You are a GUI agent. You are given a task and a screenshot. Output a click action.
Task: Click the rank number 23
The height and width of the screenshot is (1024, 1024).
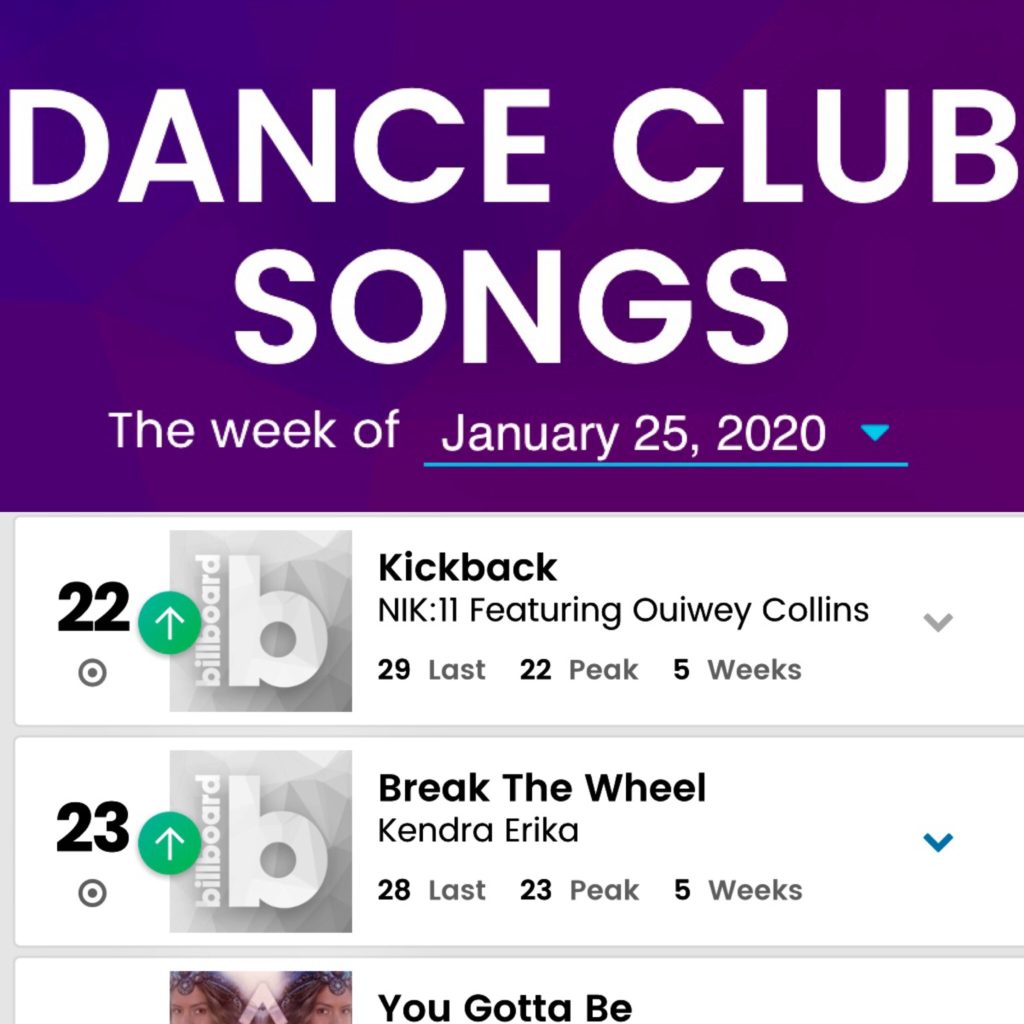click(92, 828)
